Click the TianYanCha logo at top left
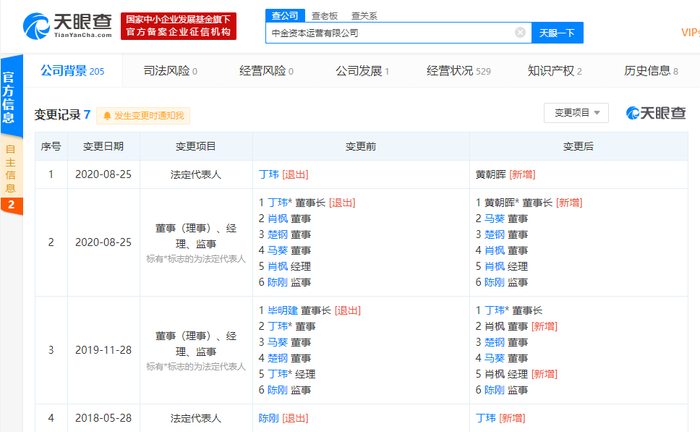 click(x=68, y=26)
